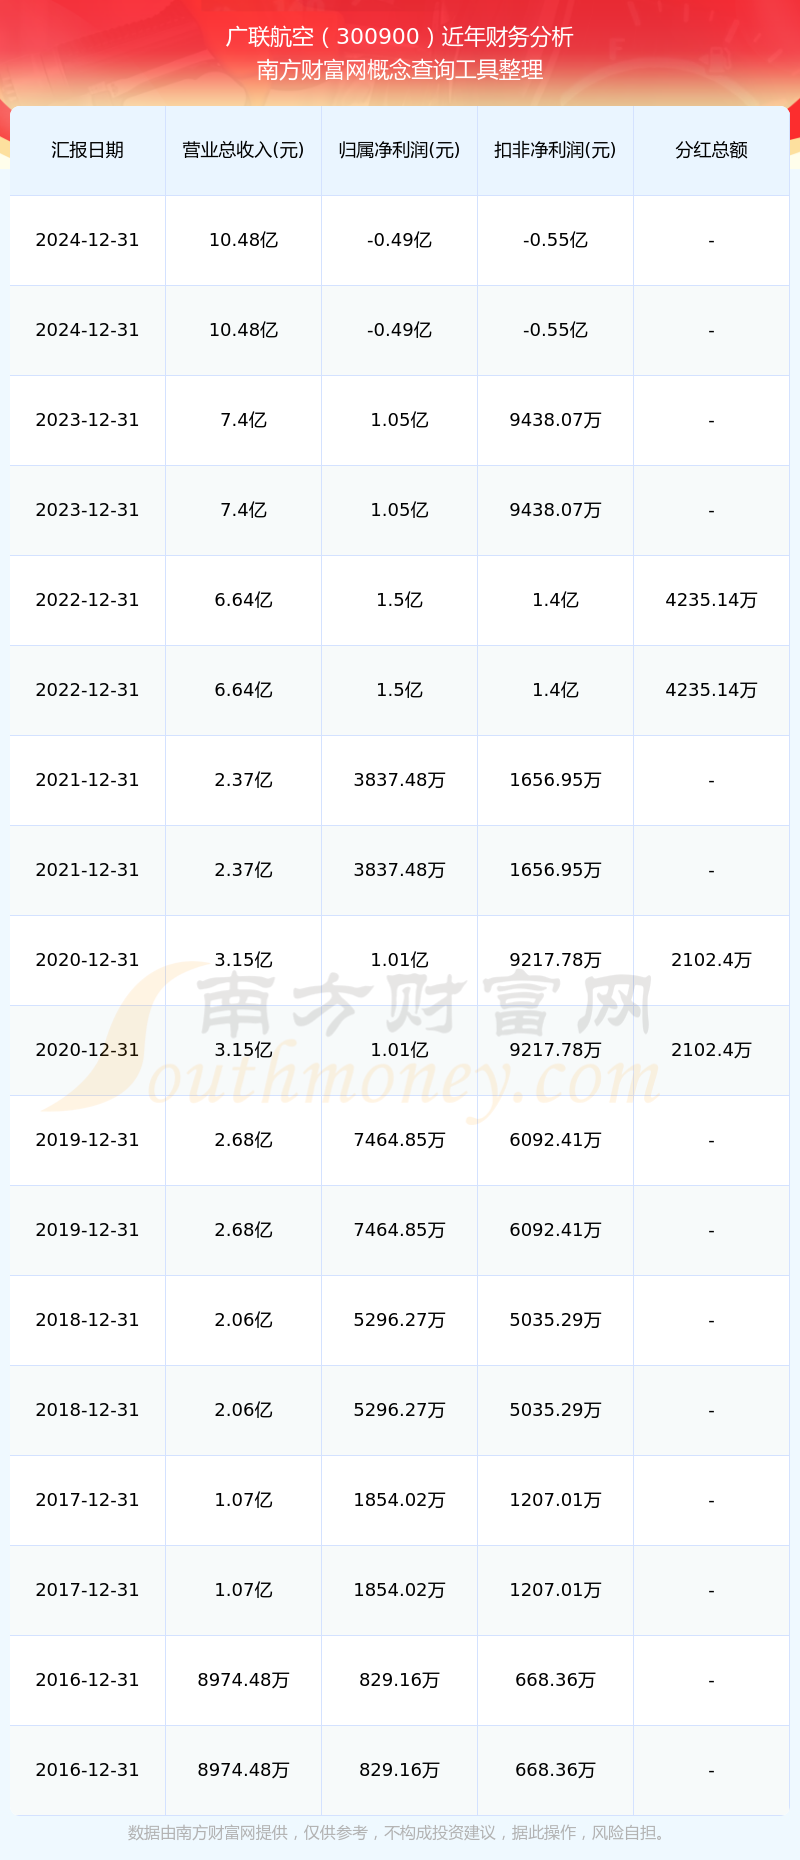Click the first 10.48亿 revenue cell
The image size is (800, 1860).
coord(243,240)
